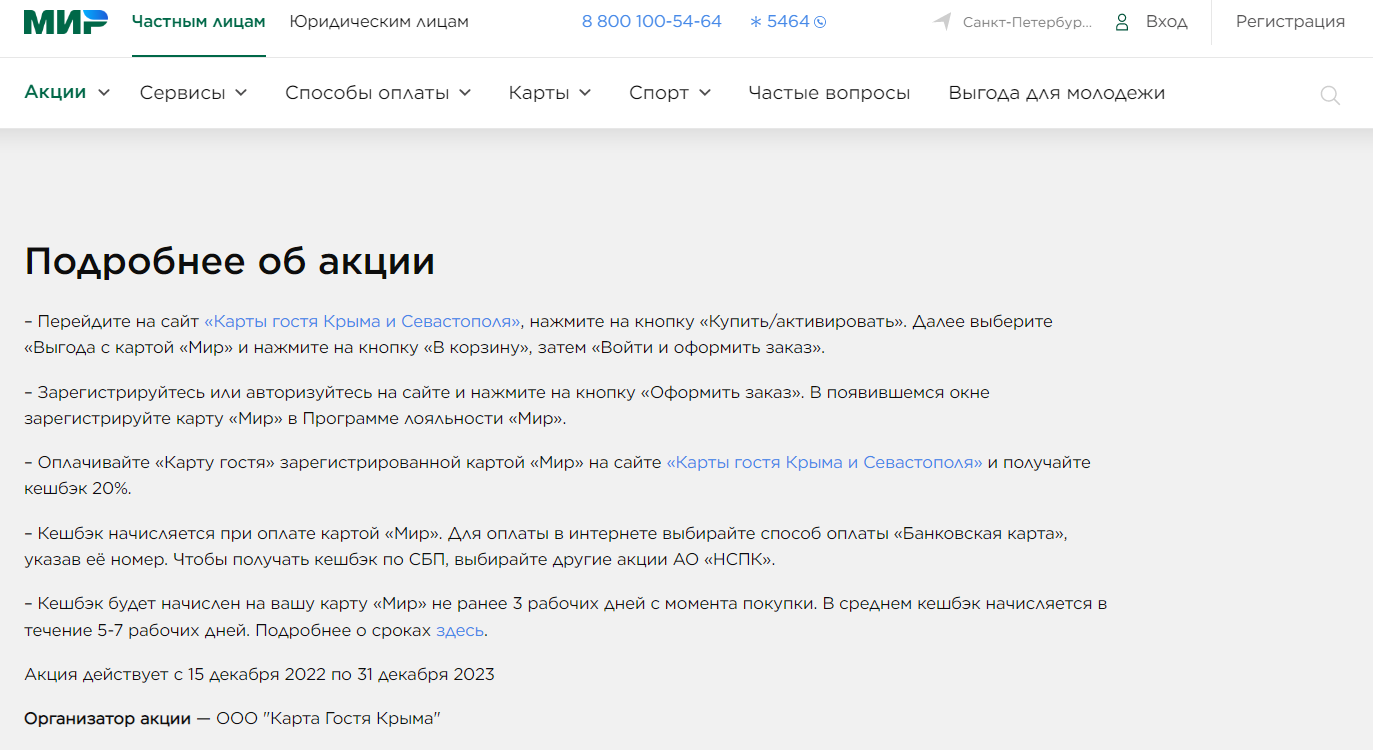
Task: Open the Карты dropdown
Action: [x=539, y=91]
